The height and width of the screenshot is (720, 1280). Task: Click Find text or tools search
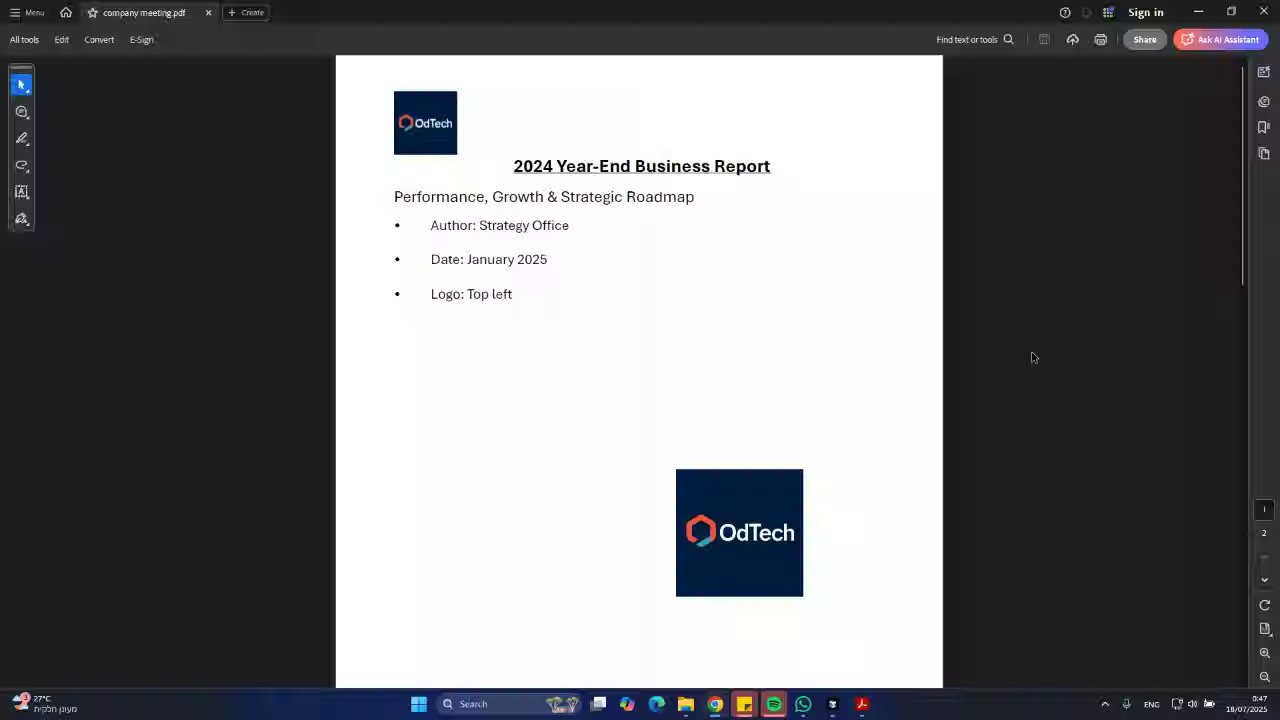pyautogui.click(x=975, y=40)
